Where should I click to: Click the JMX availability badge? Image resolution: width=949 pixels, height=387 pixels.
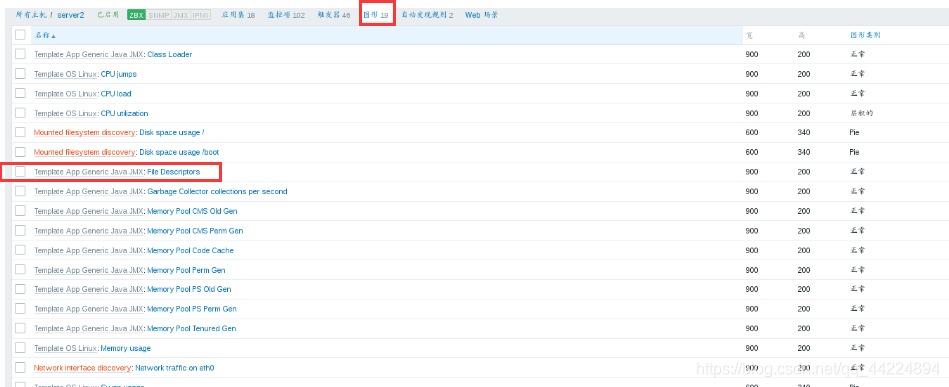point(181,15)
